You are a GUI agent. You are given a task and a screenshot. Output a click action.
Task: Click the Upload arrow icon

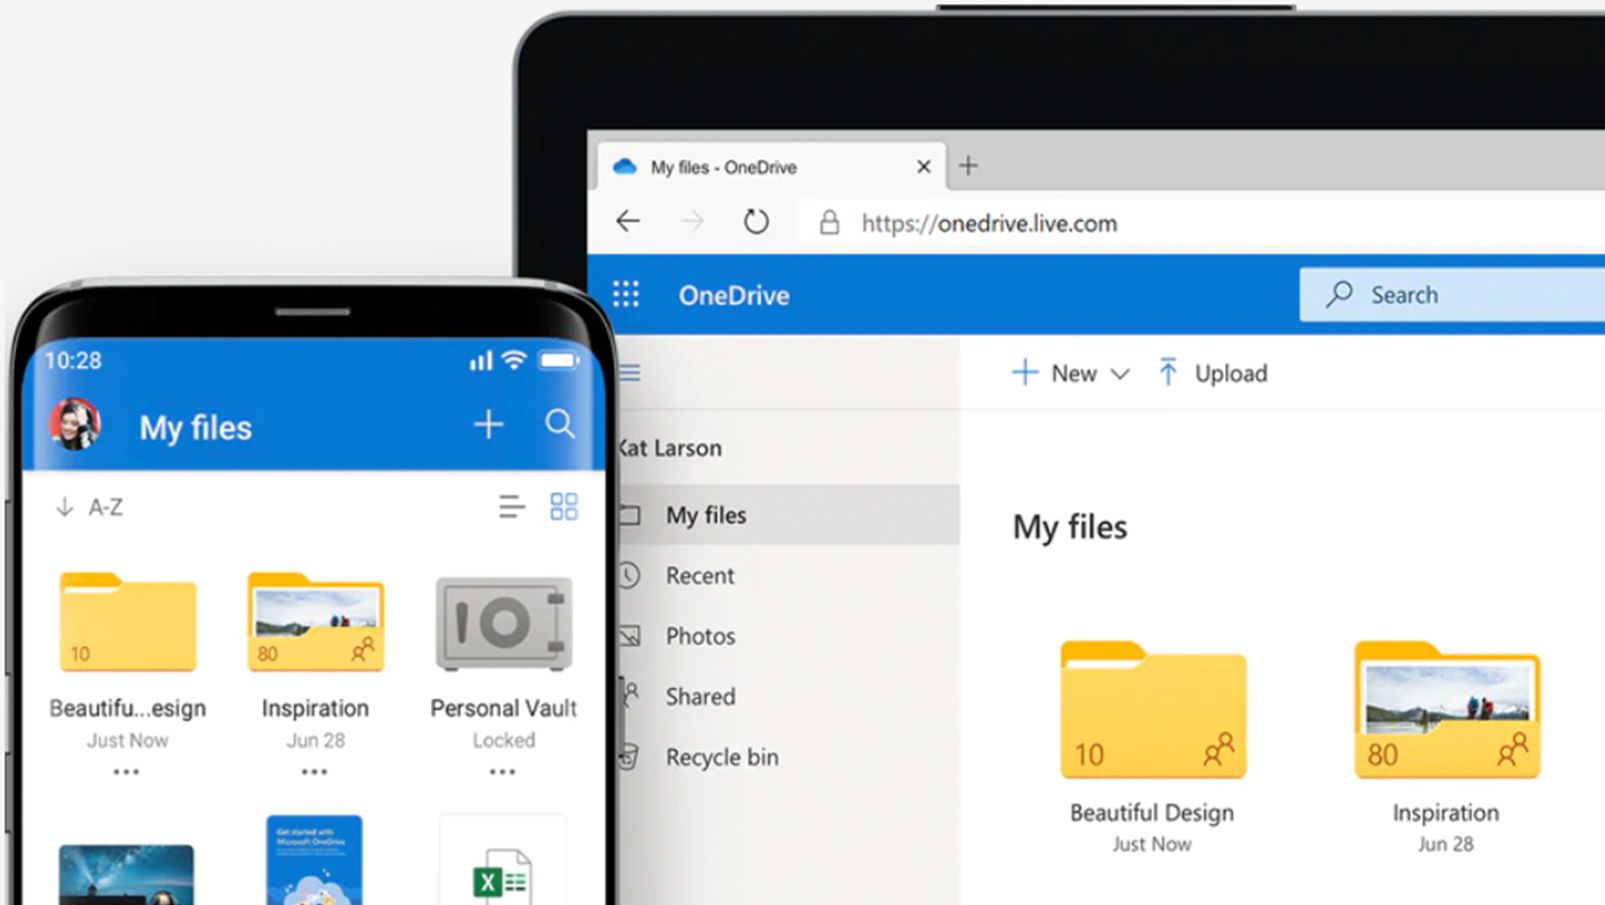[x=1166, y=372]
